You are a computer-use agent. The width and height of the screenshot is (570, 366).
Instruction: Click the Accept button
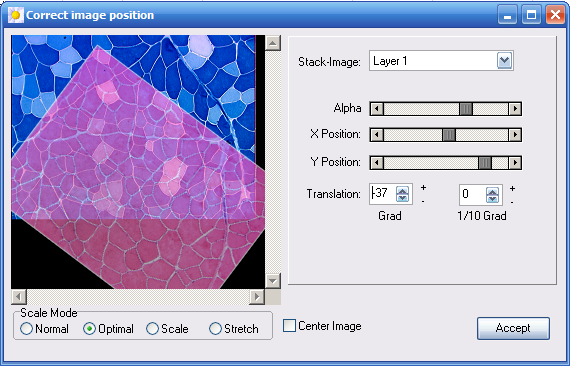(x=513, y=328)
